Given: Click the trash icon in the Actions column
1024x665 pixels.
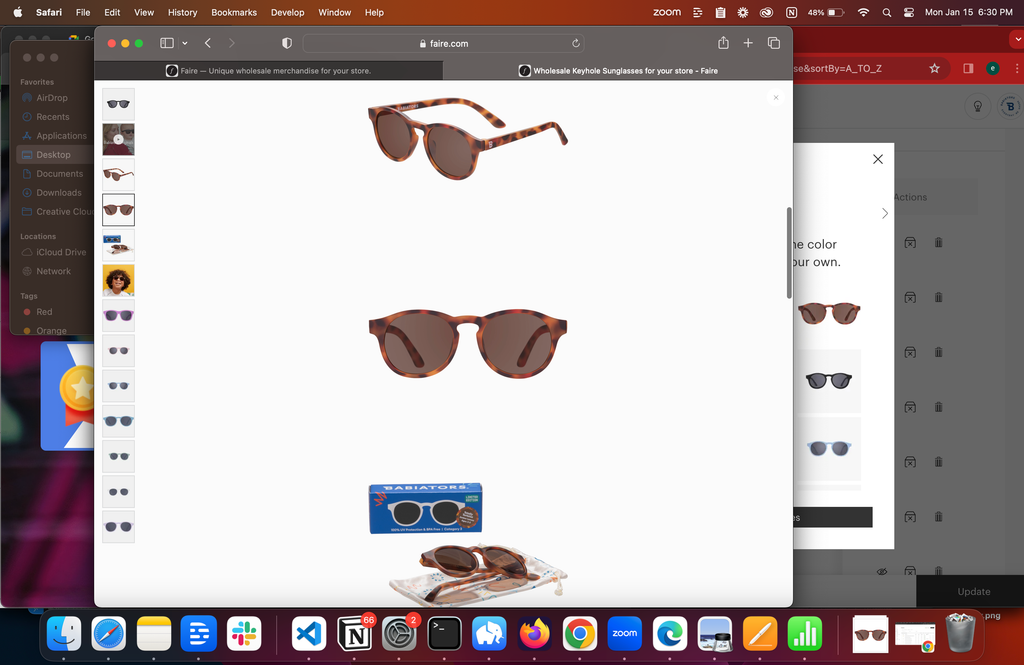Looking at the screenshot, I should [x=938, y=241].
